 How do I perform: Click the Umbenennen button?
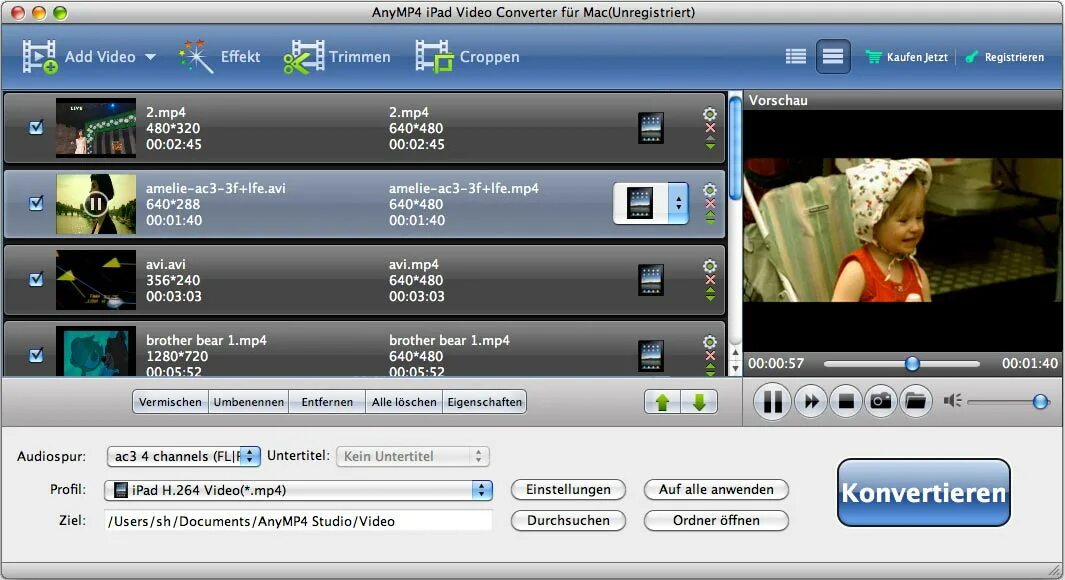pyautogui.click(x=249, y=401)
